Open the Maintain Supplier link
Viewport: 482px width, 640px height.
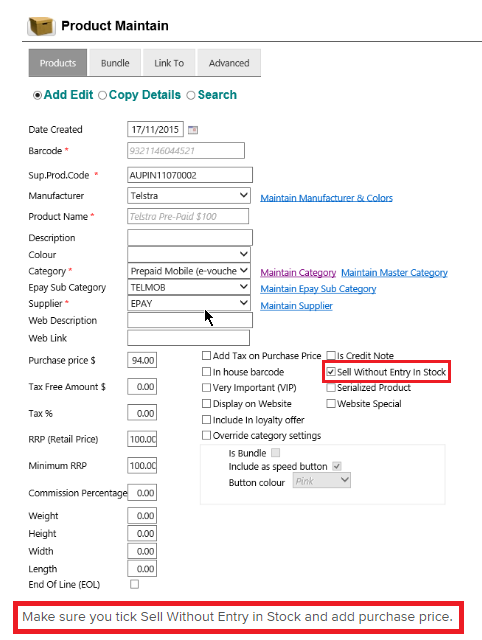coord(296,306)
